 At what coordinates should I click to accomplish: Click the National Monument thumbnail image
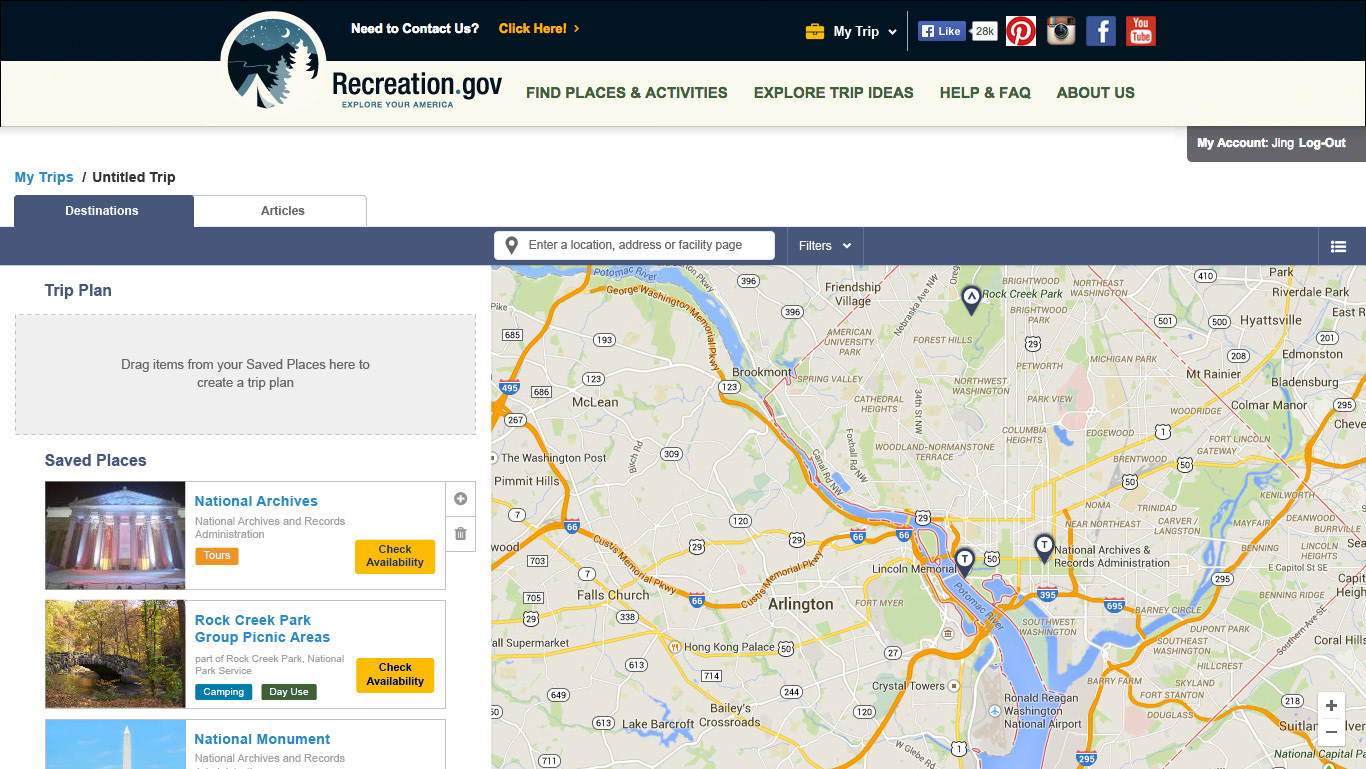pos(115,744)
